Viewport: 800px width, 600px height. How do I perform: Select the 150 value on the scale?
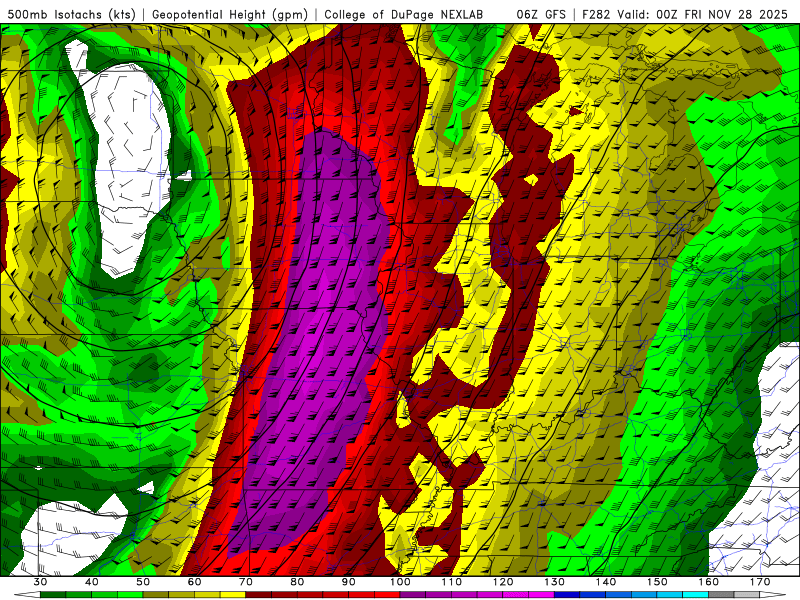[657, 582]
